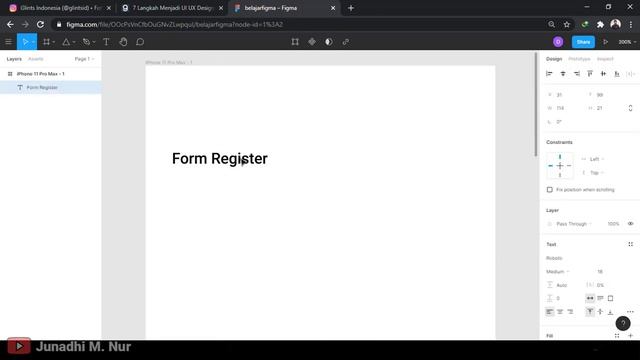The image size is (640, 360).
Task: Reload the browser page
Action: (40, 24)
